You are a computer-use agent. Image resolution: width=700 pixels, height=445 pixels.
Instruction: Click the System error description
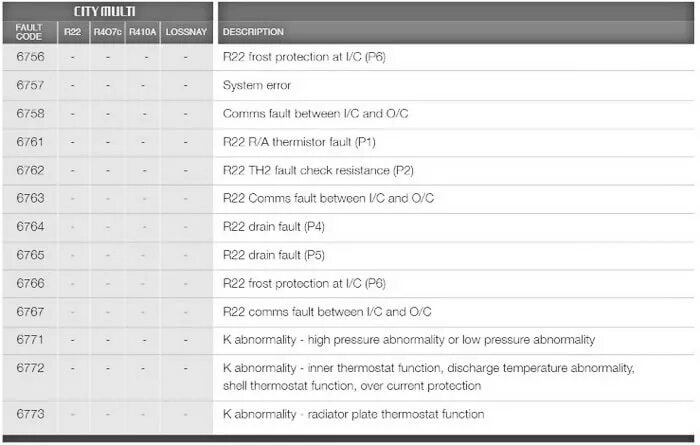tap(257, 86)
